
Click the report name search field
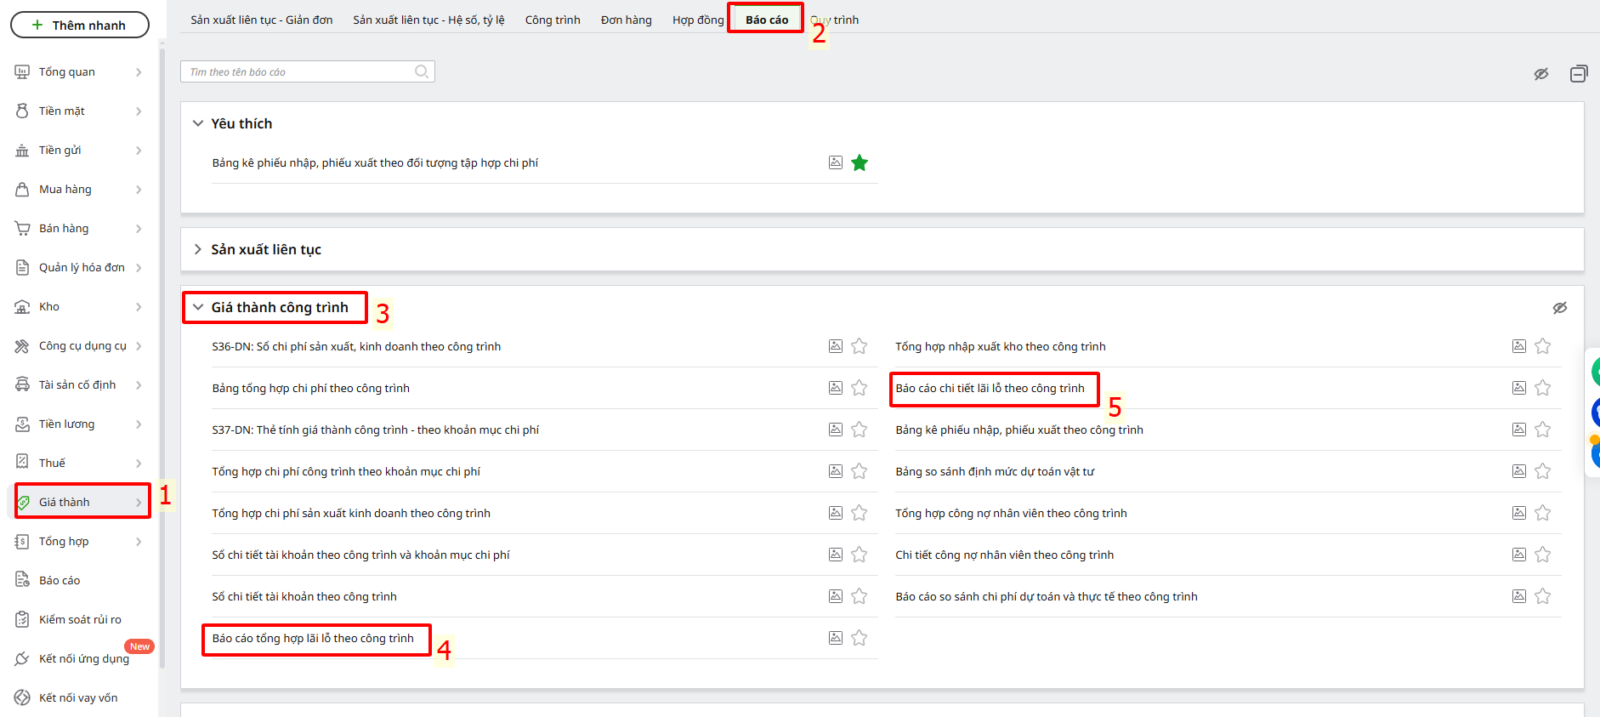(x=298, y=72)
